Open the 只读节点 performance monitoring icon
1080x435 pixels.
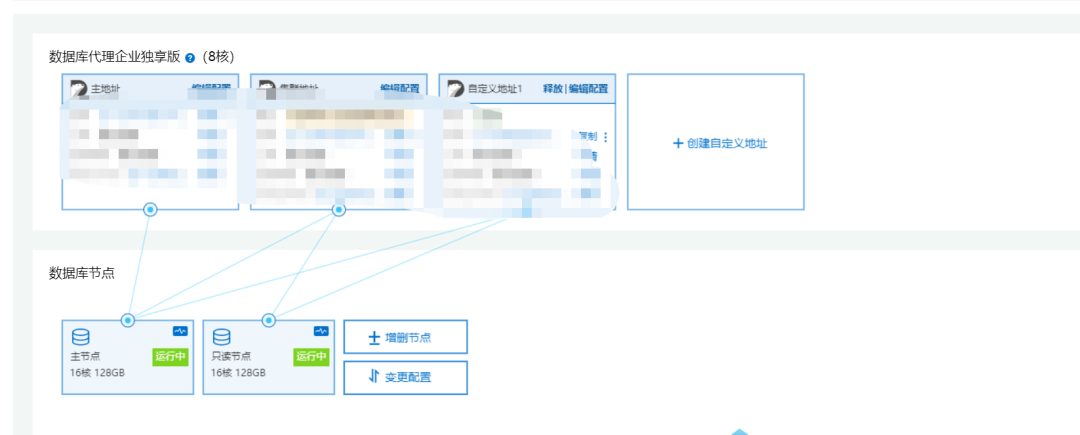(x=321, y=331)
